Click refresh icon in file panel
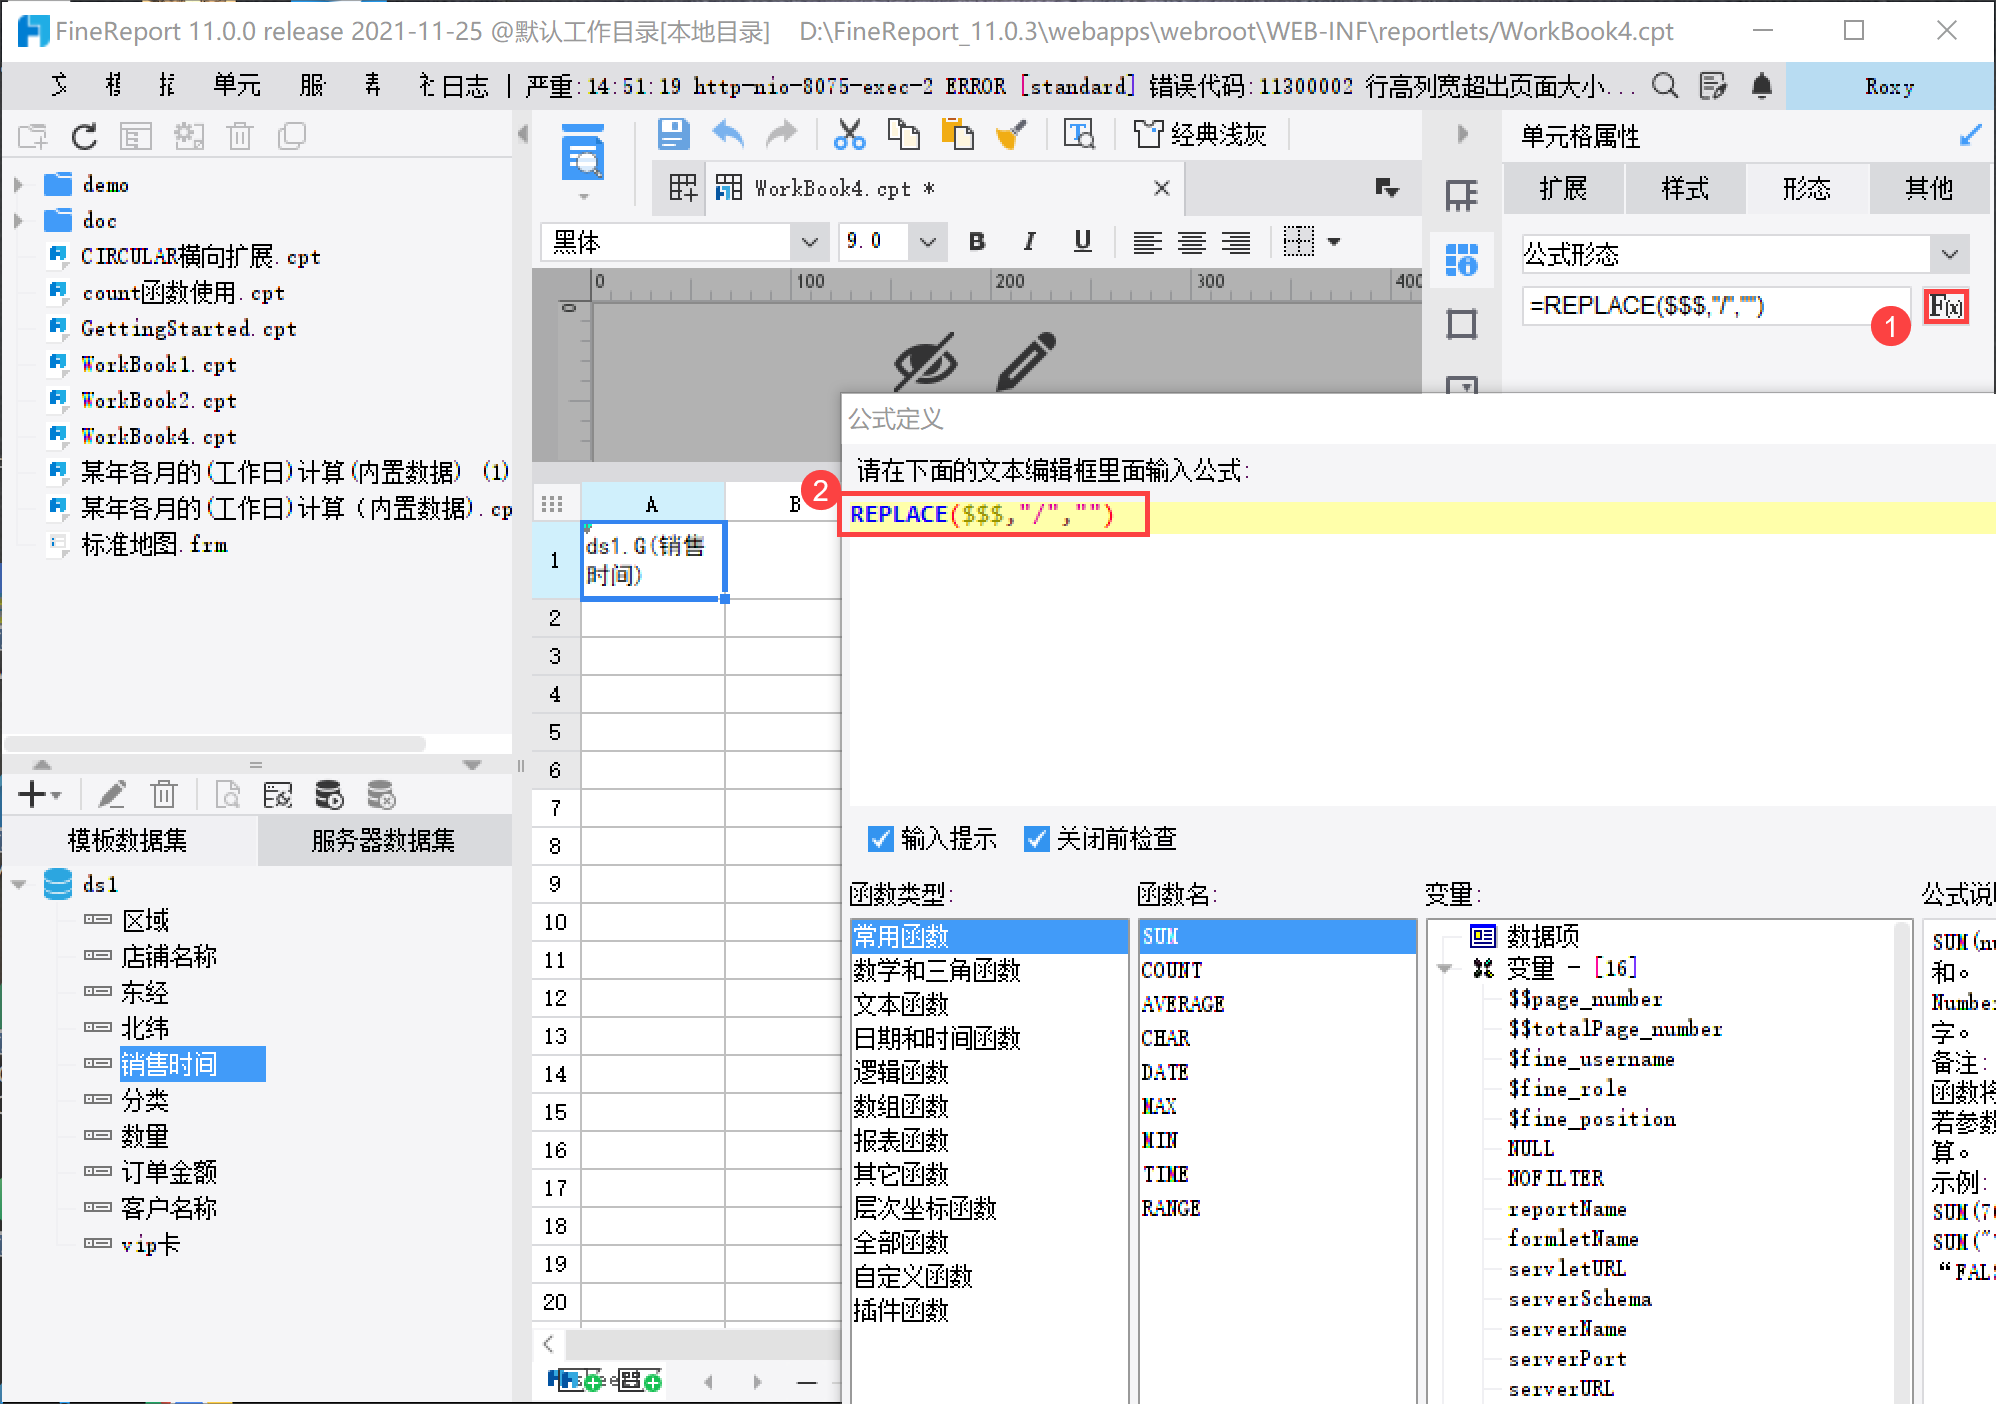The height and width of the screenshot is (1404, 1996). [x=84, y=136]
